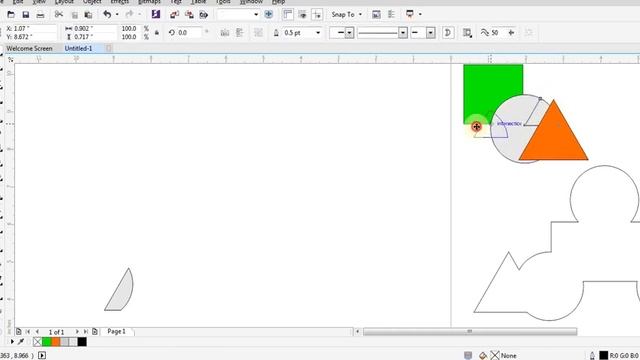
Task: Click the freehand smoothing slider plus icon
Action: click(x=511, y=33)
